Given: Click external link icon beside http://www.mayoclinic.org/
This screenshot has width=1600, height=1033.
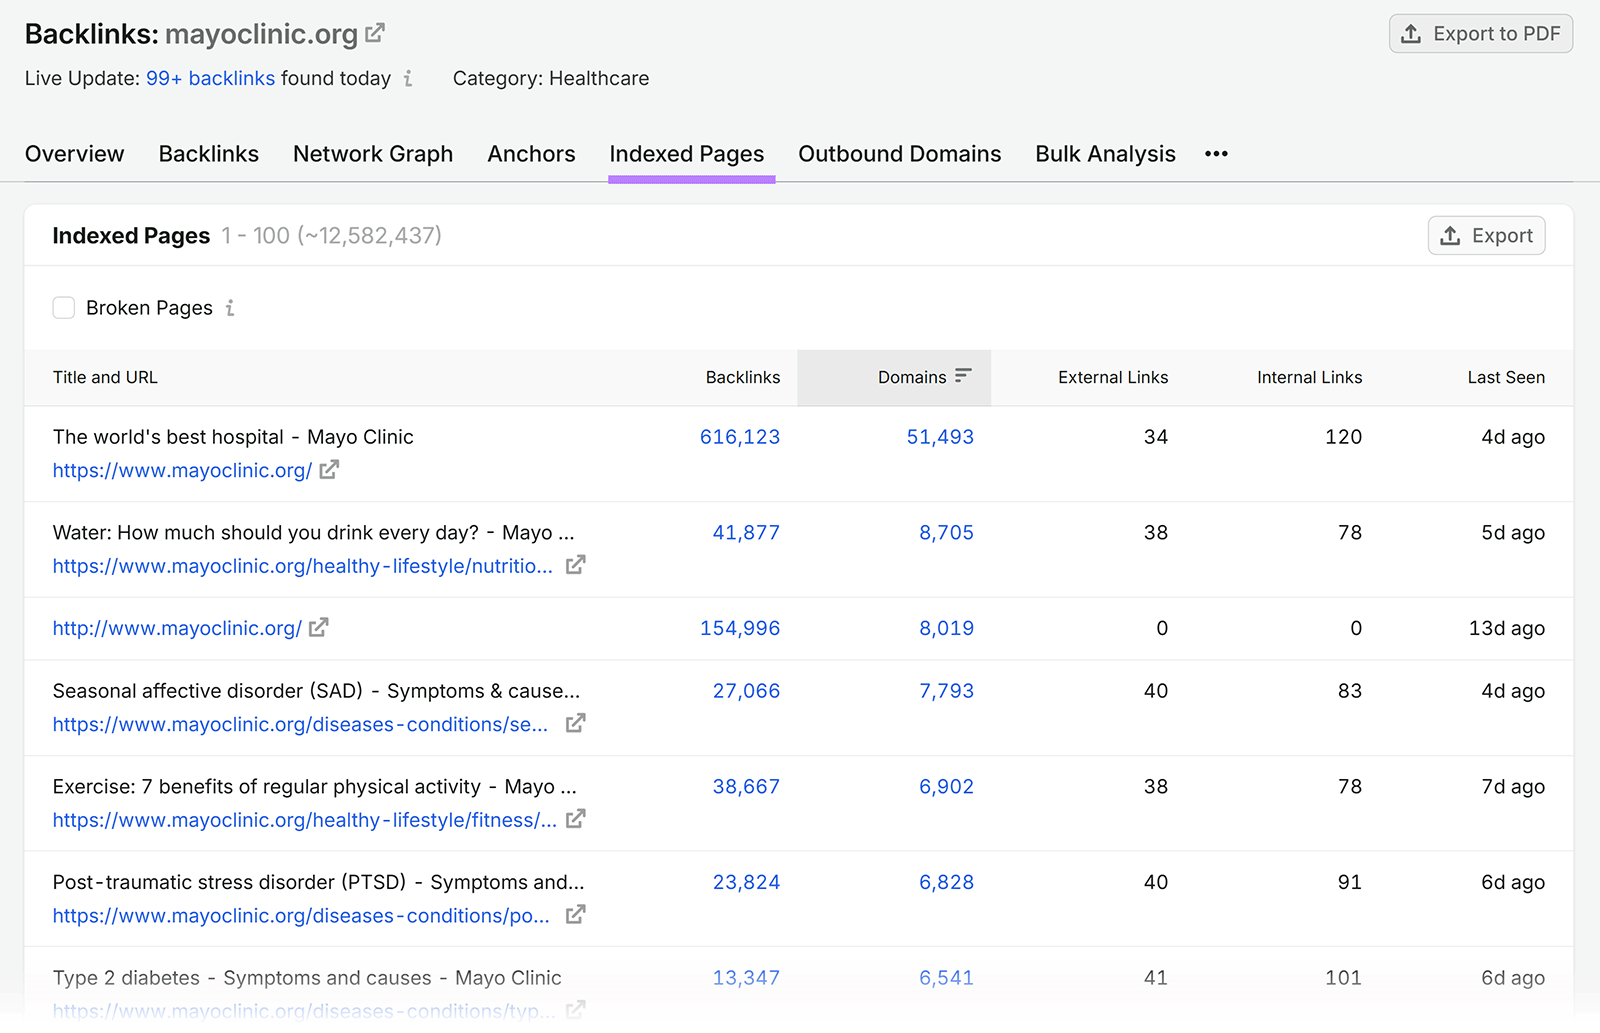Looking at the screenshot, I should (x=319, y=628).
